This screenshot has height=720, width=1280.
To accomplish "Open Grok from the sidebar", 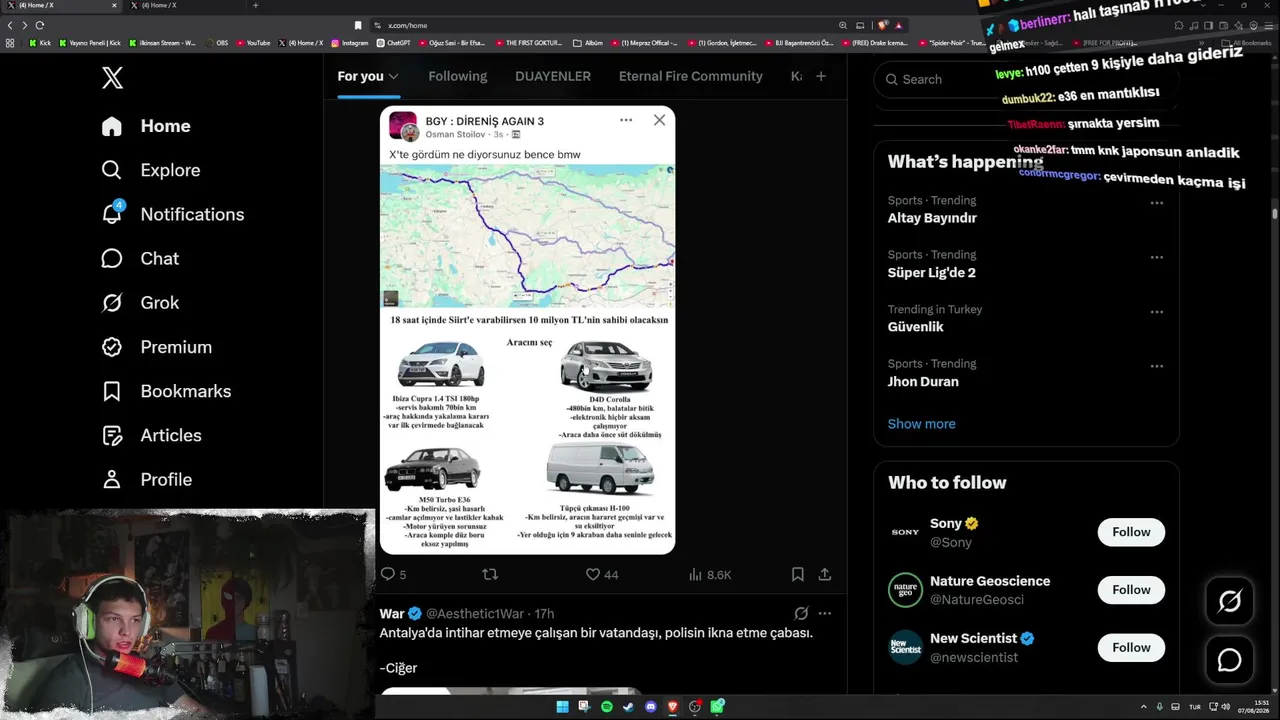I will (140, 302).
